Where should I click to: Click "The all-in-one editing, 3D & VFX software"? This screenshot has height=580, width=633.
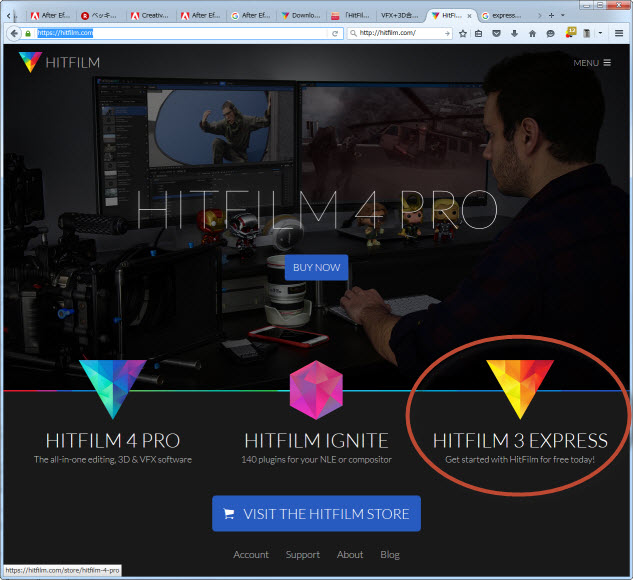[113, 460]
